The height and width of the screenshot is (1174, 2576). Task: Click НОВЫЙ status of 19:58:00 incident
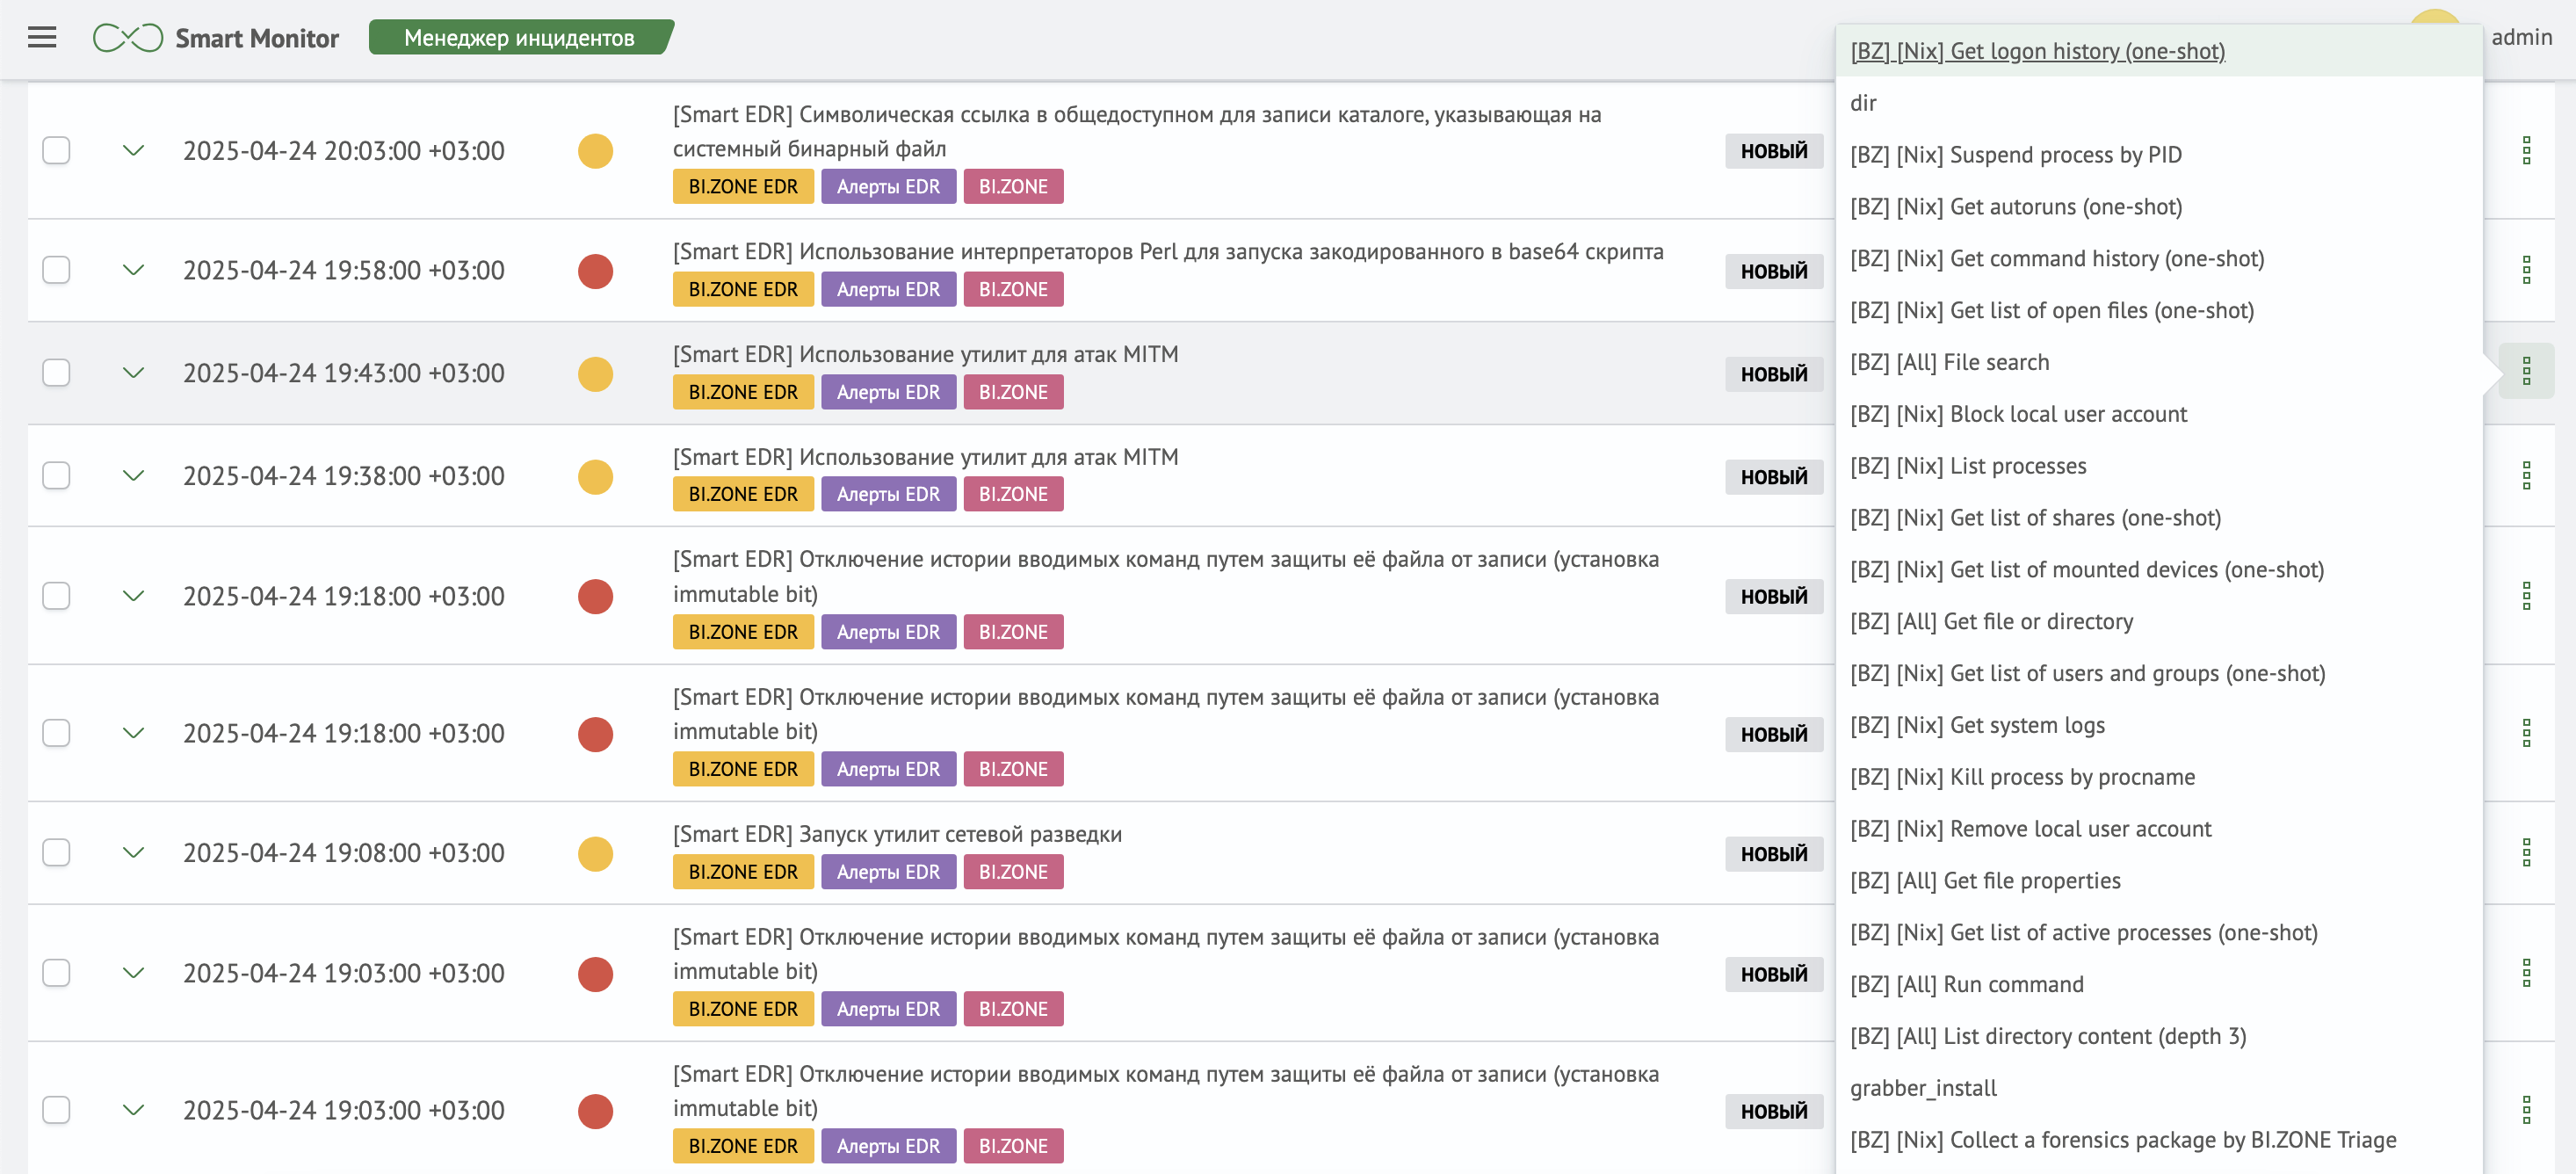1773,271
